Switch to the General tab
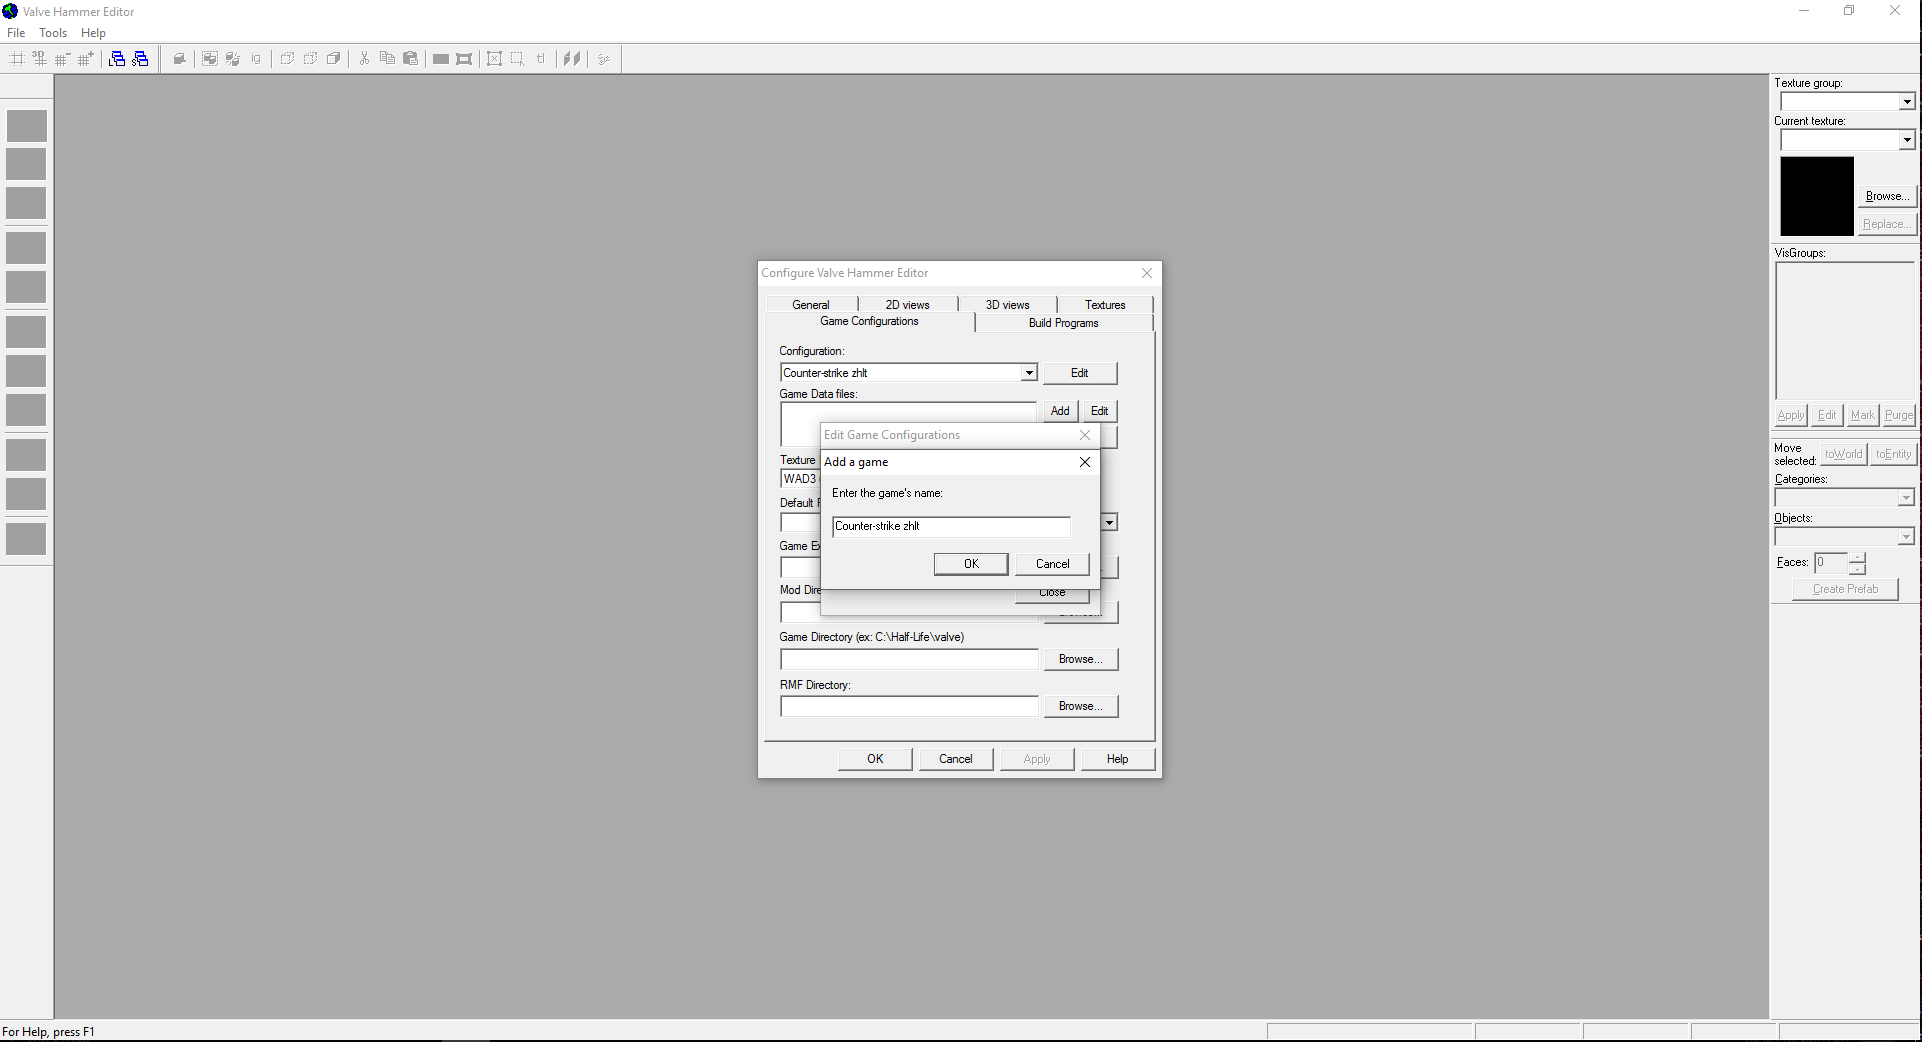Viewport: 1922px width, 1042px height. click(811, 305)
